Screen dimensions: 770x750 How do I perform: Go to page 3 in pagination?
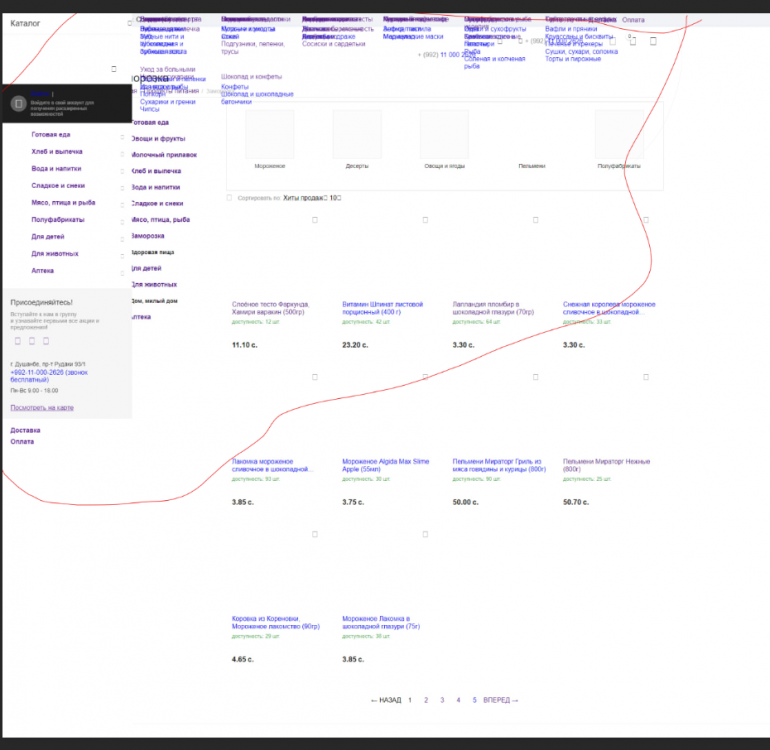(x=442, y=700)
